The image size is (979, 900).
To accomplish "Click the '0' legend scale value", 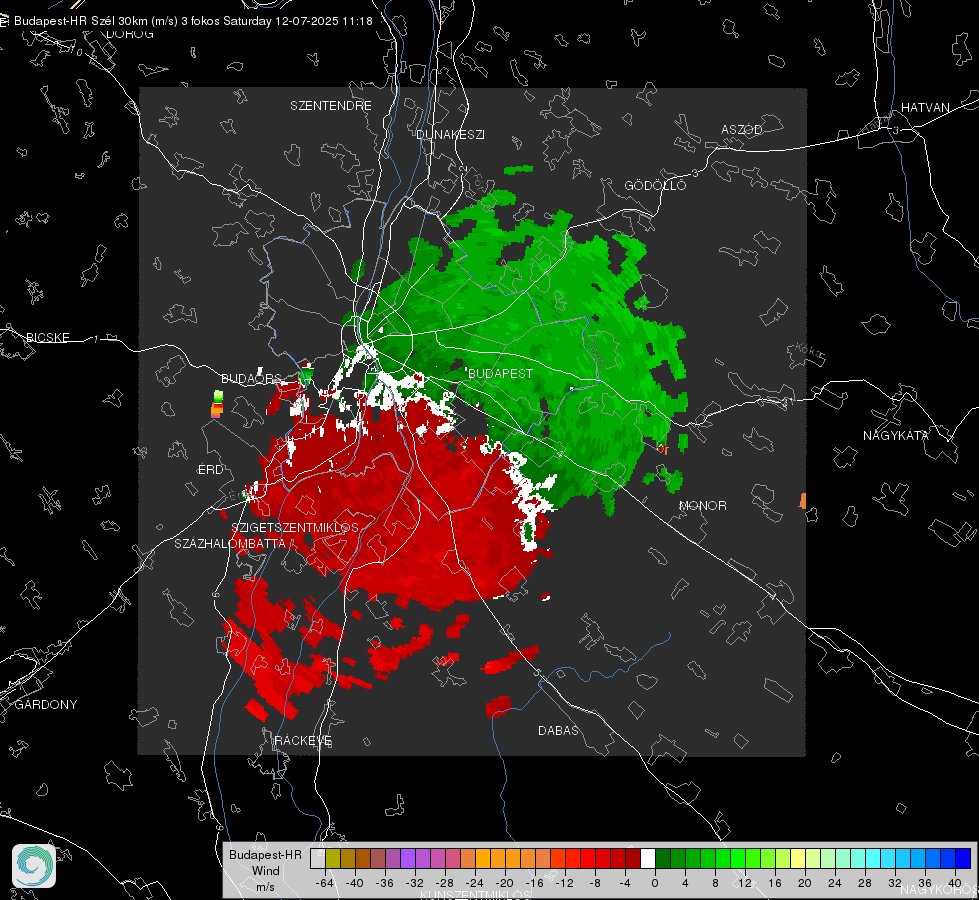I will (x=654, y=883).
